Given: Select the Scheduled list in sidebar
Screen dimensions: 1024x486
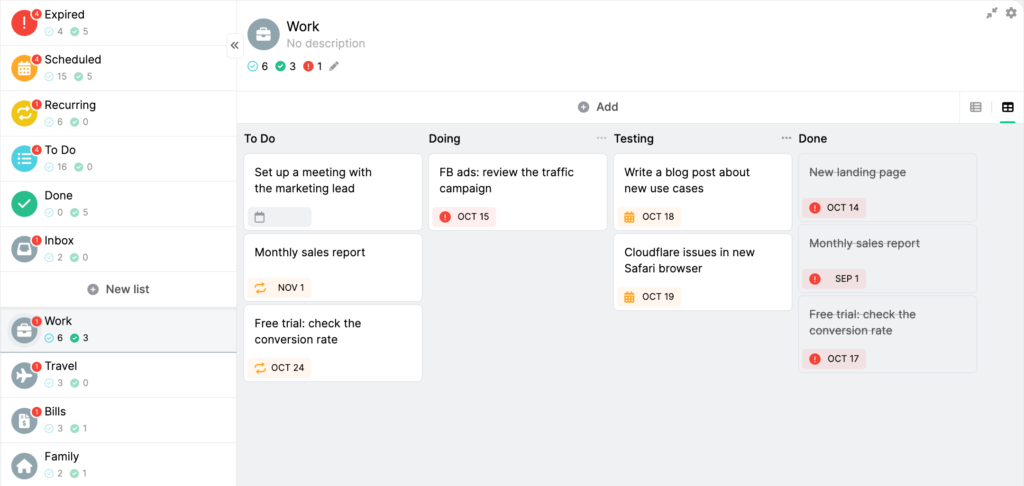Looking at the screenshot, I should pos(118,68).
